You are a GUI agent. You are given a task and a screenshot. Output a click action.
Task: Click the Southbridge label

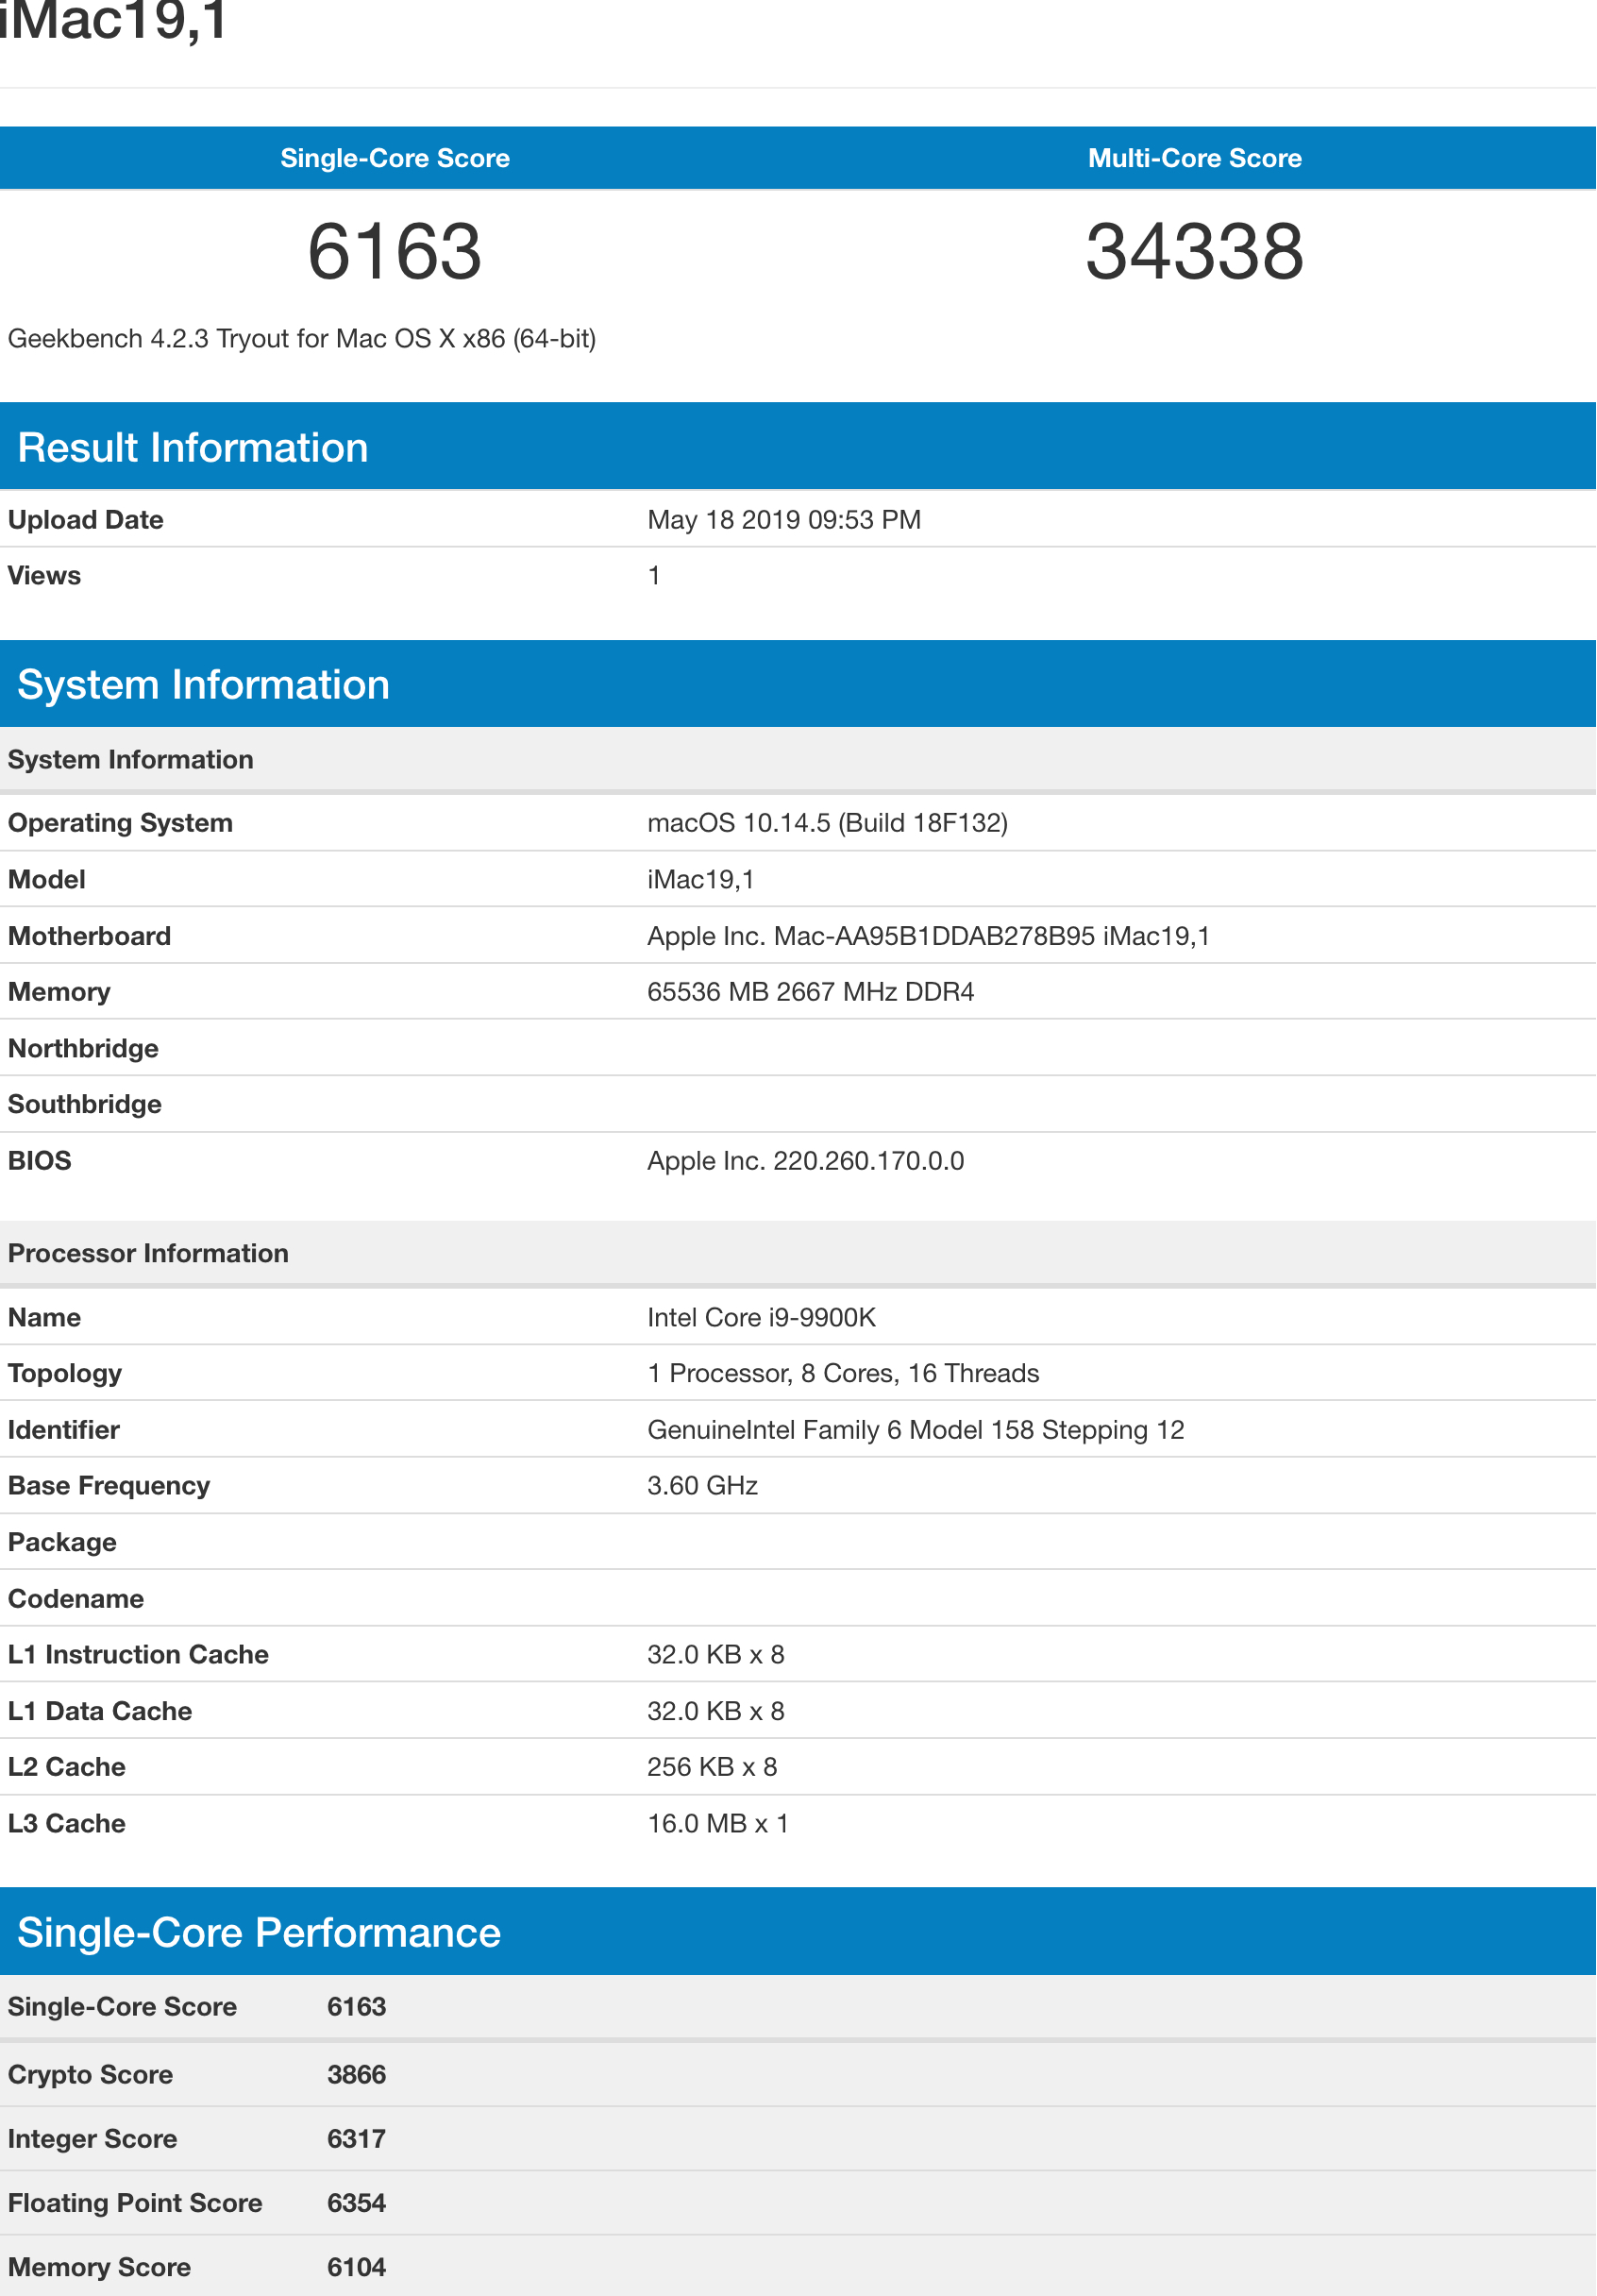(x=85, y=1105)
